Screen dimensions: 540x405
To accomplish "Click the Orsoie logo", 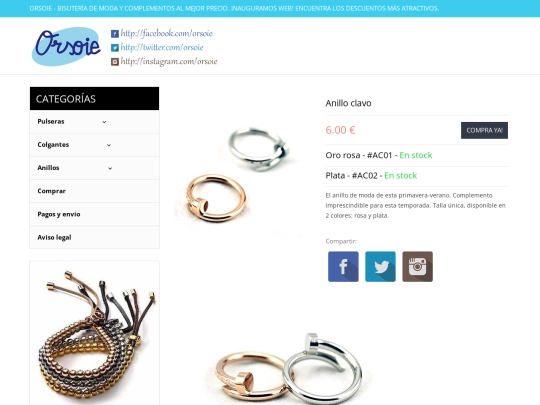I will 66,46.
